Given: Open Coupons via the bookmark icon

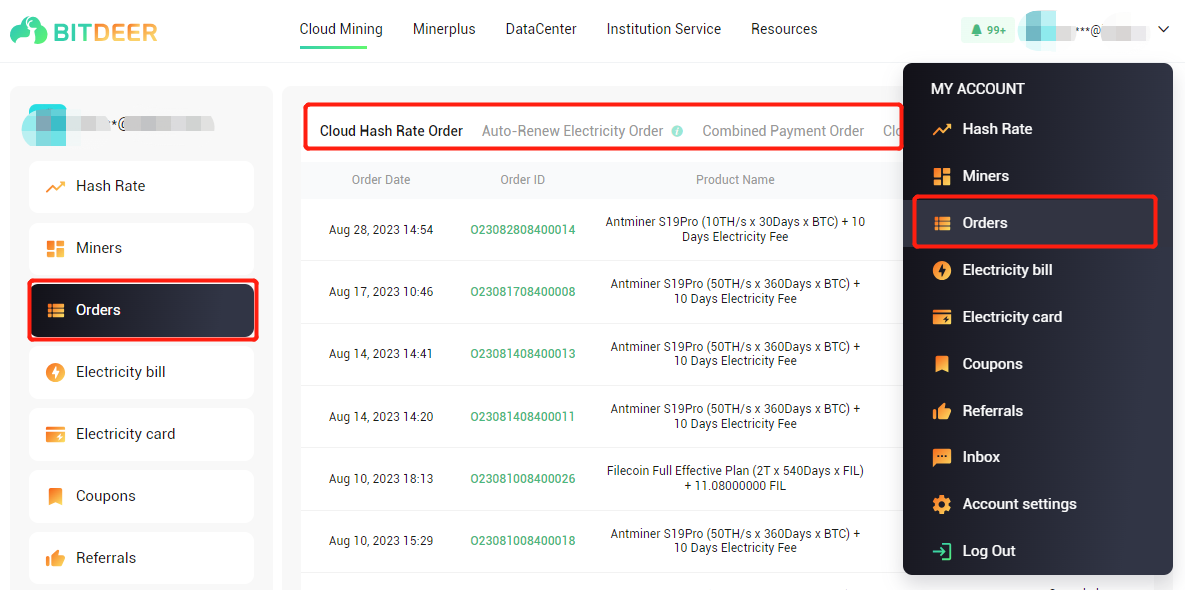Looking at the screenshot, I should coord(57,496).
